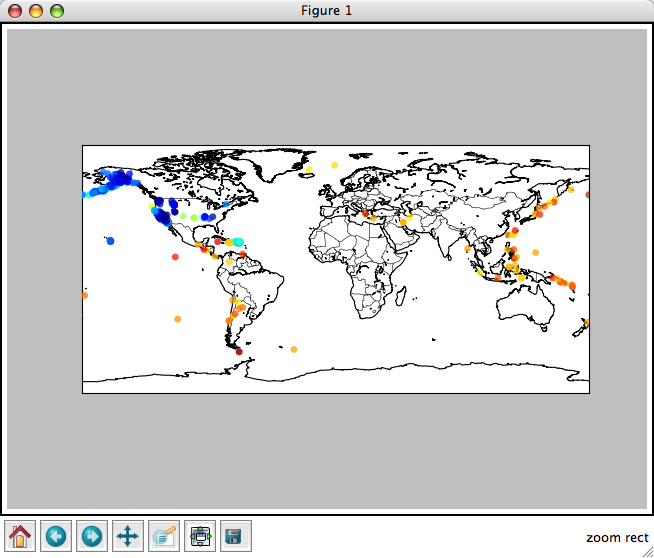Save the figure with floppy disk icon

point(236,536)
